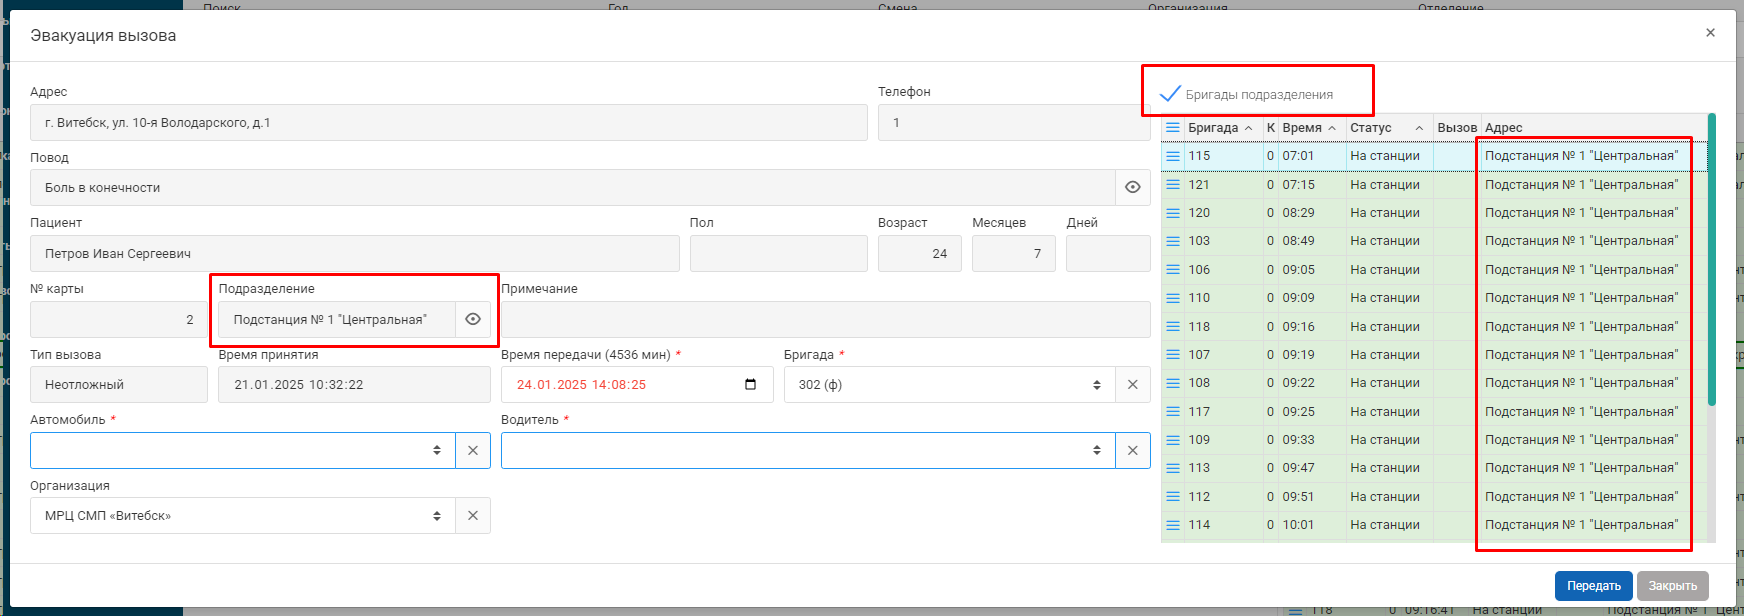
Task: Open row menu icon for brigade 109
Action: point(1173,440)
